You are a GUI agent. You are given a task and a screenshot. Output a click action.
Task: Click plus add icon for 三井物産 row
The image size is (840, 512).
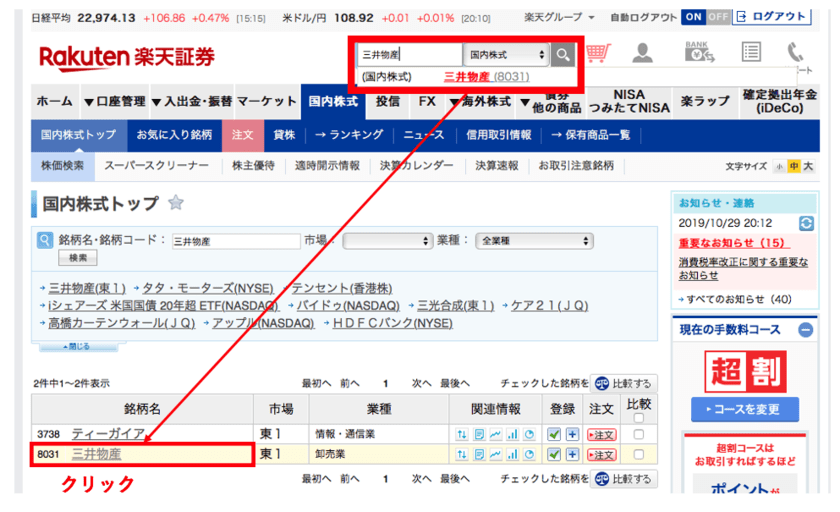572,454
